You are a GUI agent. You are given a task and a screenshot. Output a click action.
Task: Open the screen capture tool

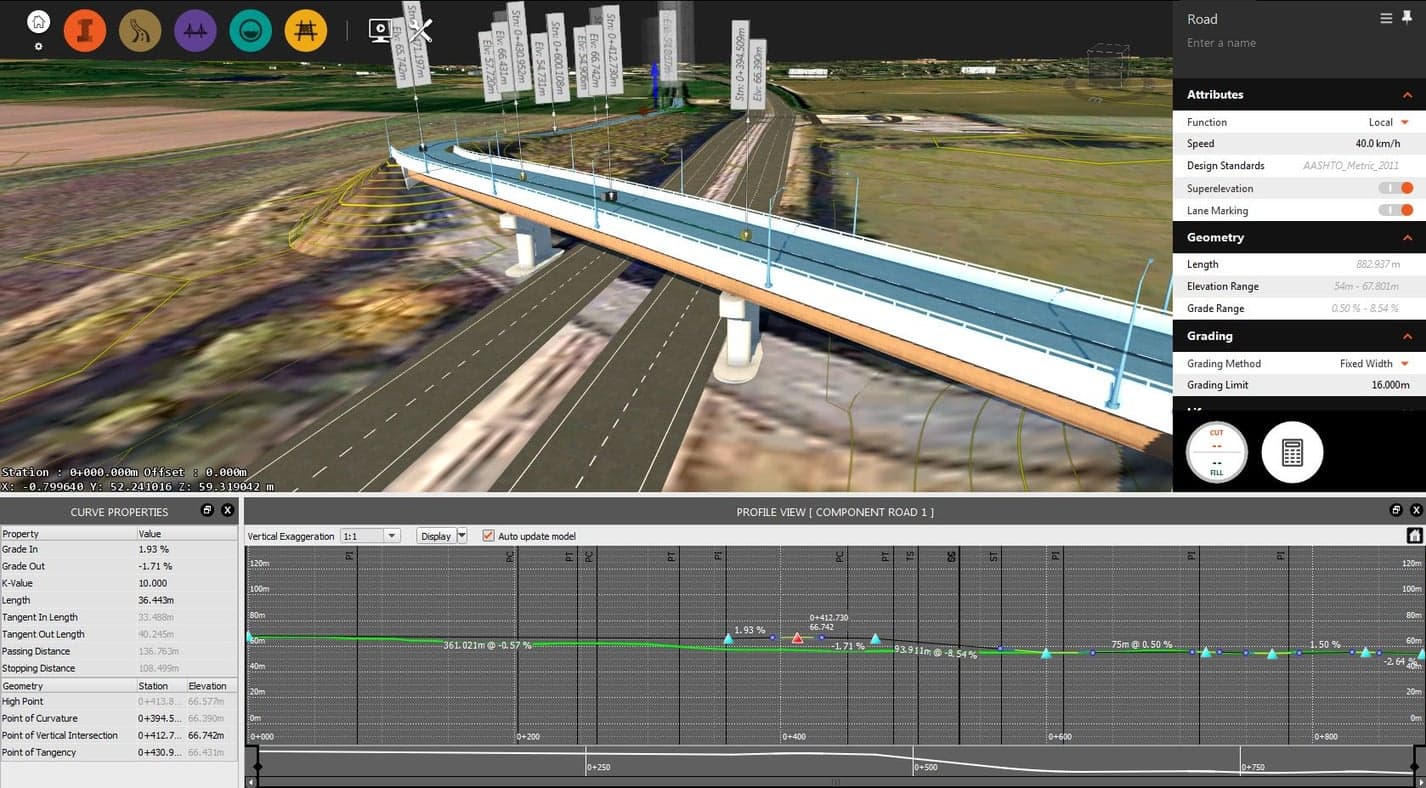coord(380,30)
